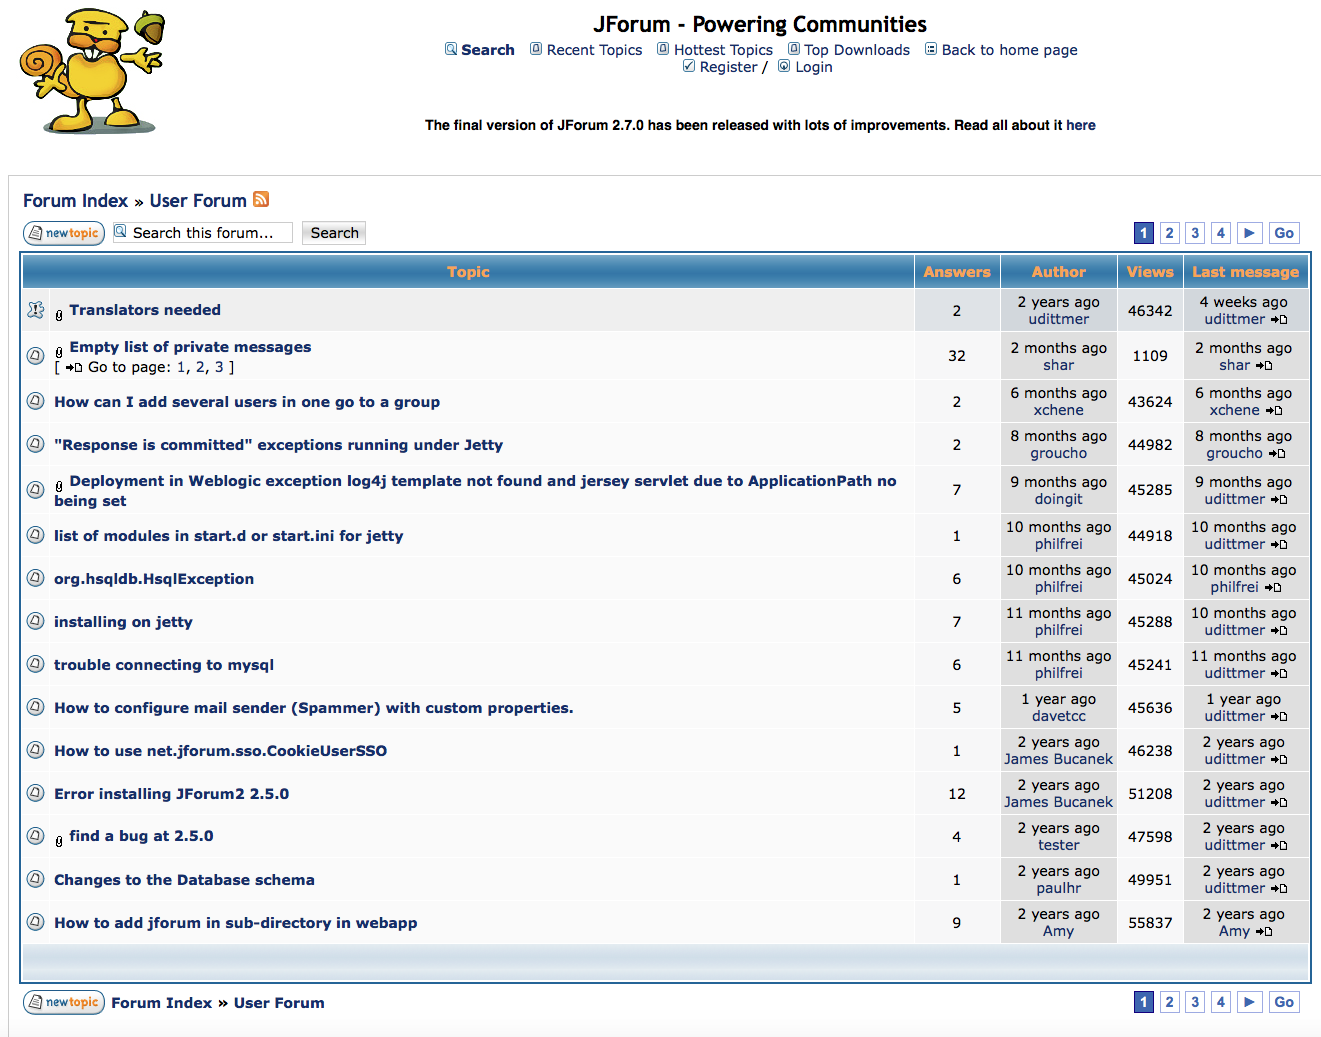Open How to use net.jforum.sso.CookieUserSSO topic

point(220,751)
